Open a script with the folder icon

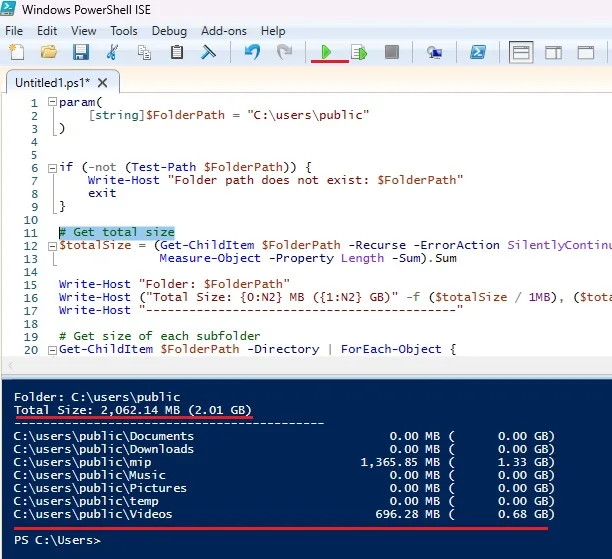point(48,52)
